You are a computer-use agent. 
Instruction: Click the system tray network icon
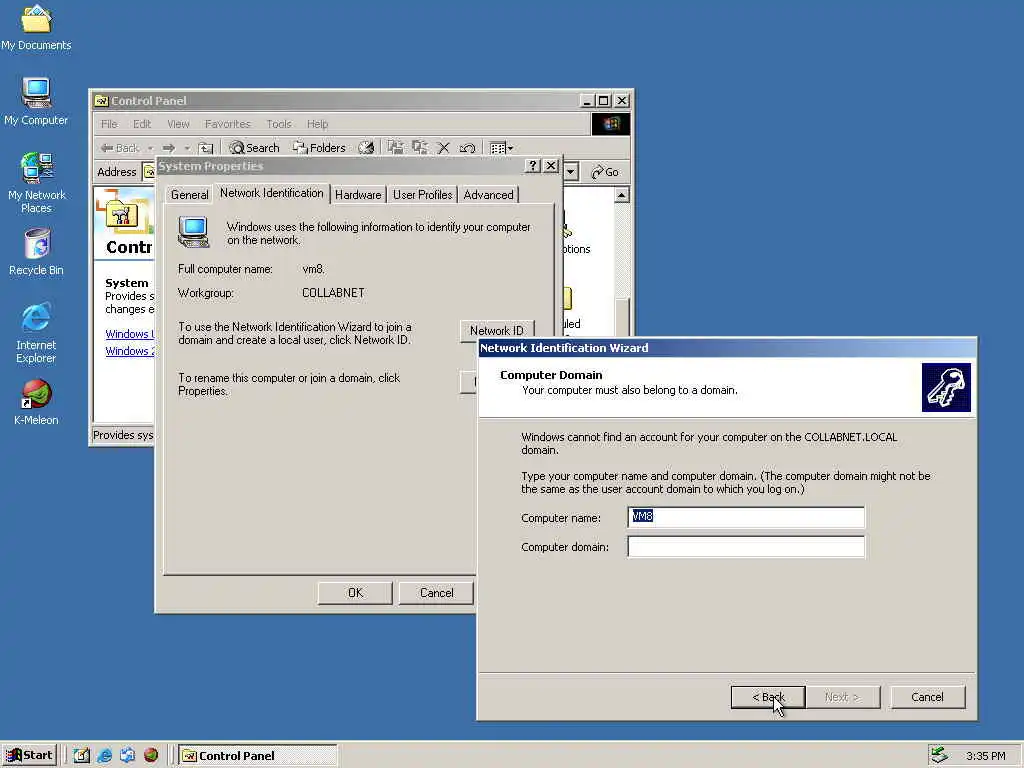[939, 755]
